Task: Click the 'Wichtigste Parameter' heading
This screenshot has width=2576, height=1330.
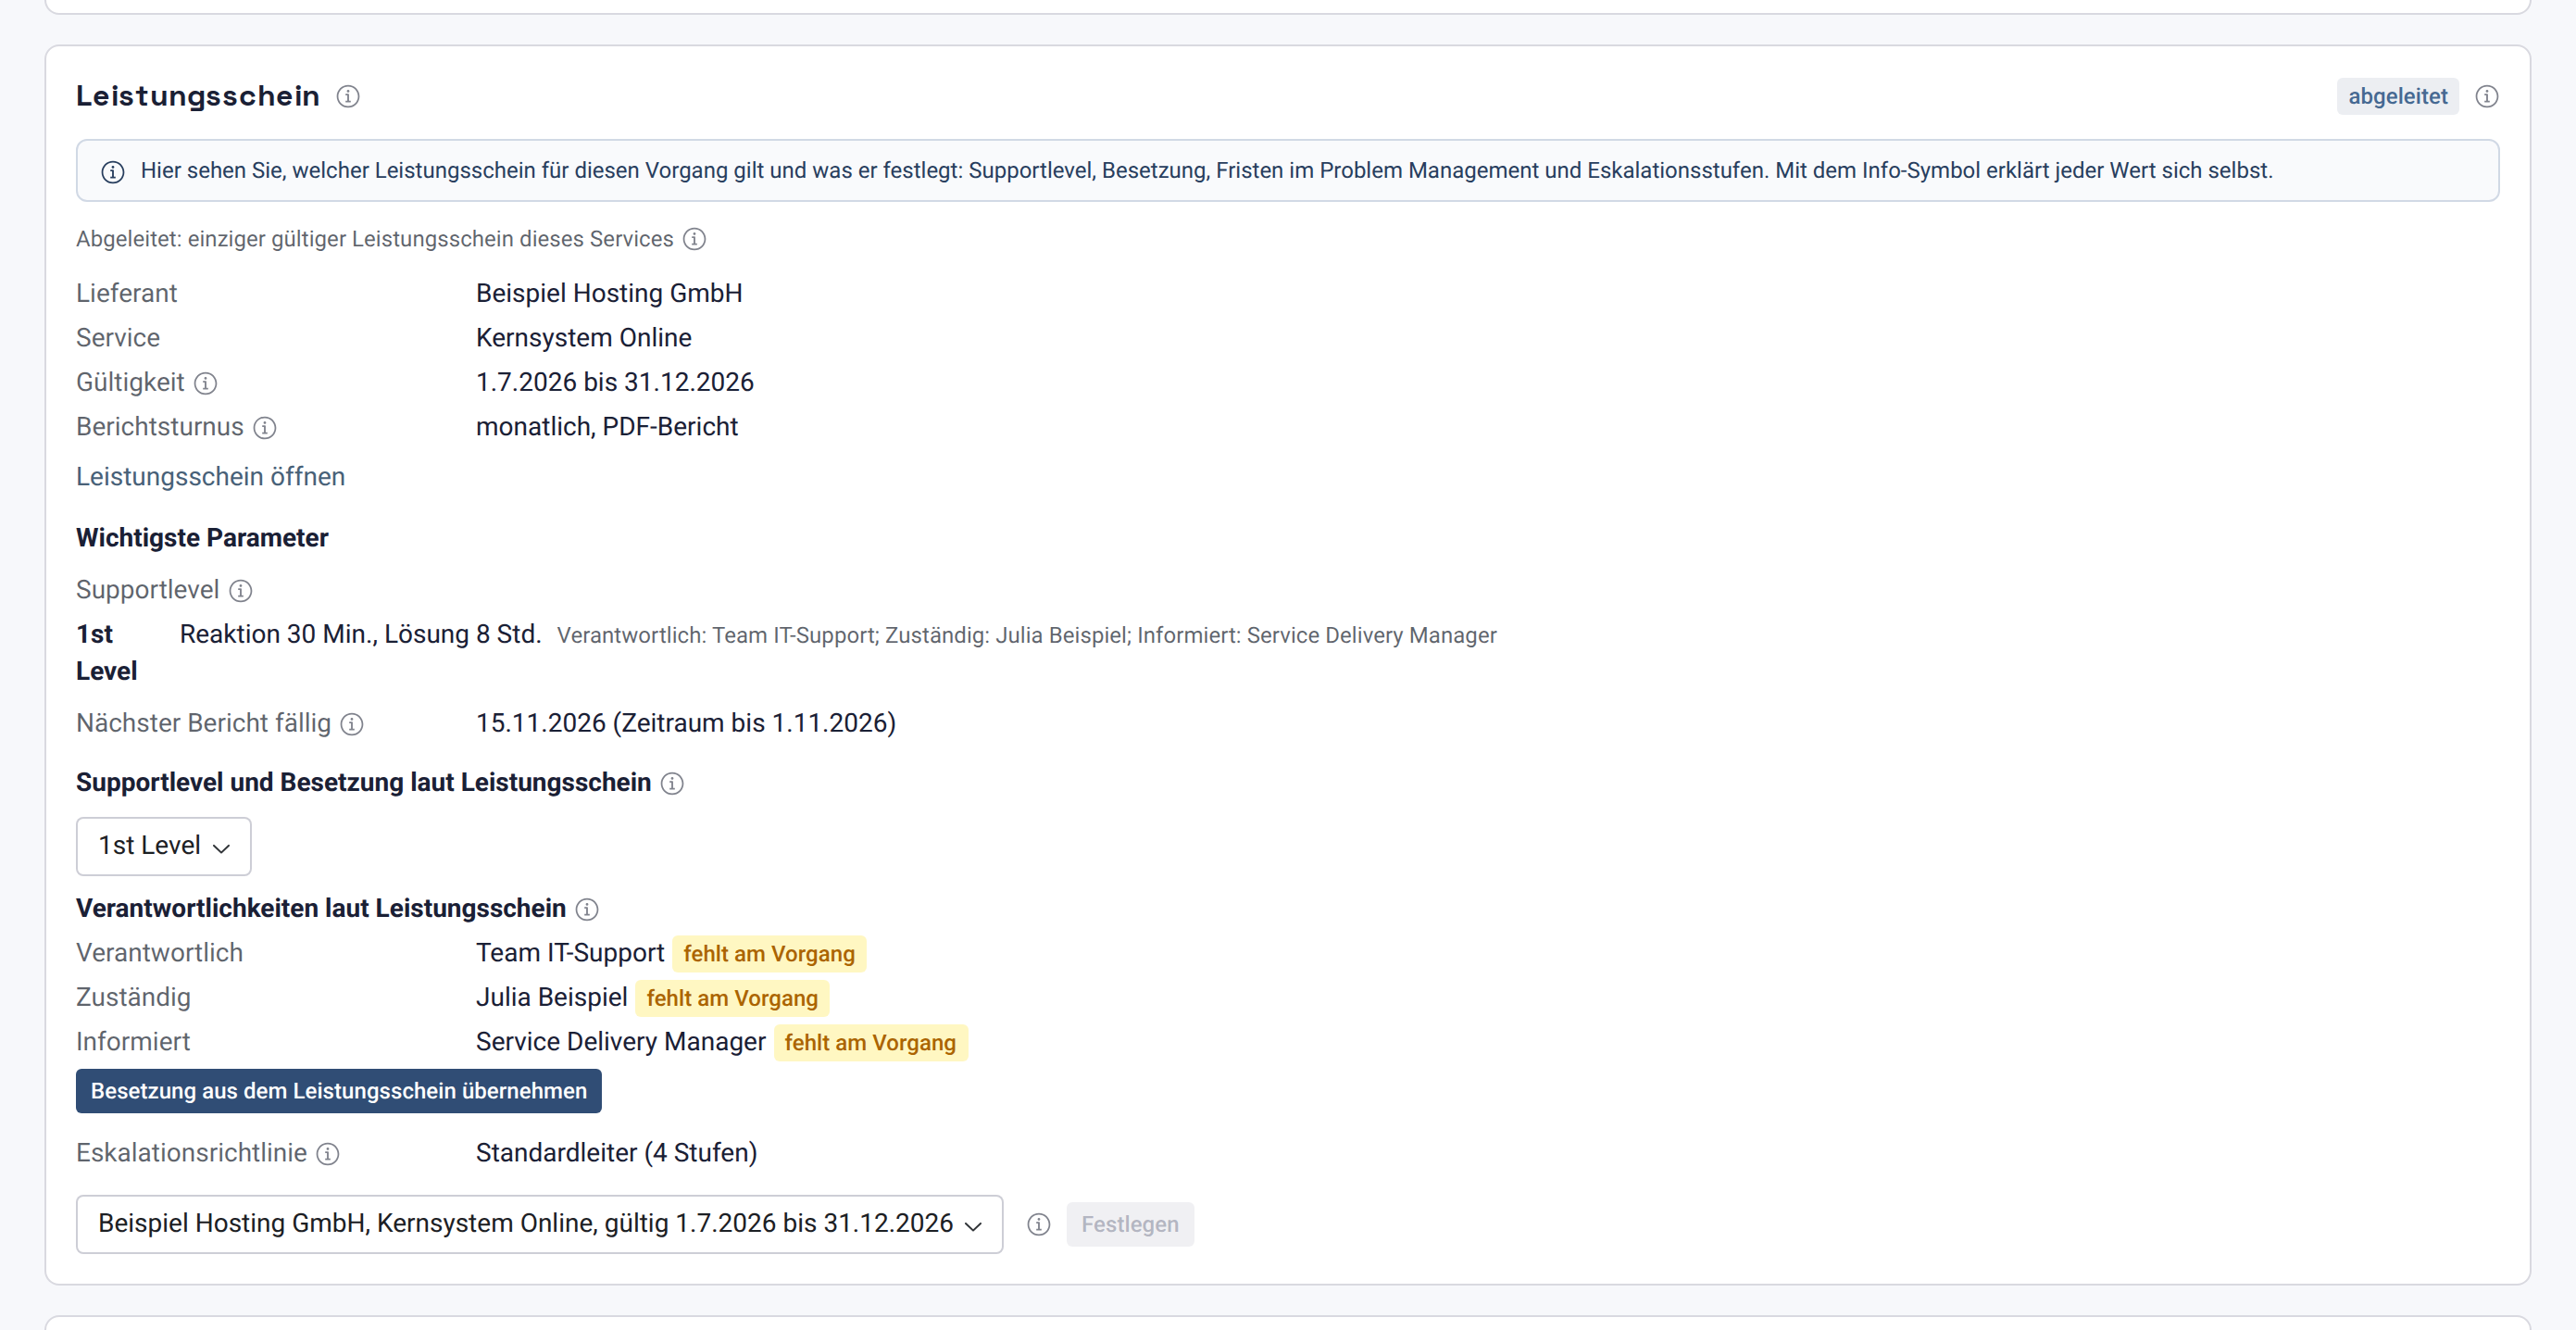Action: [202, 538]
